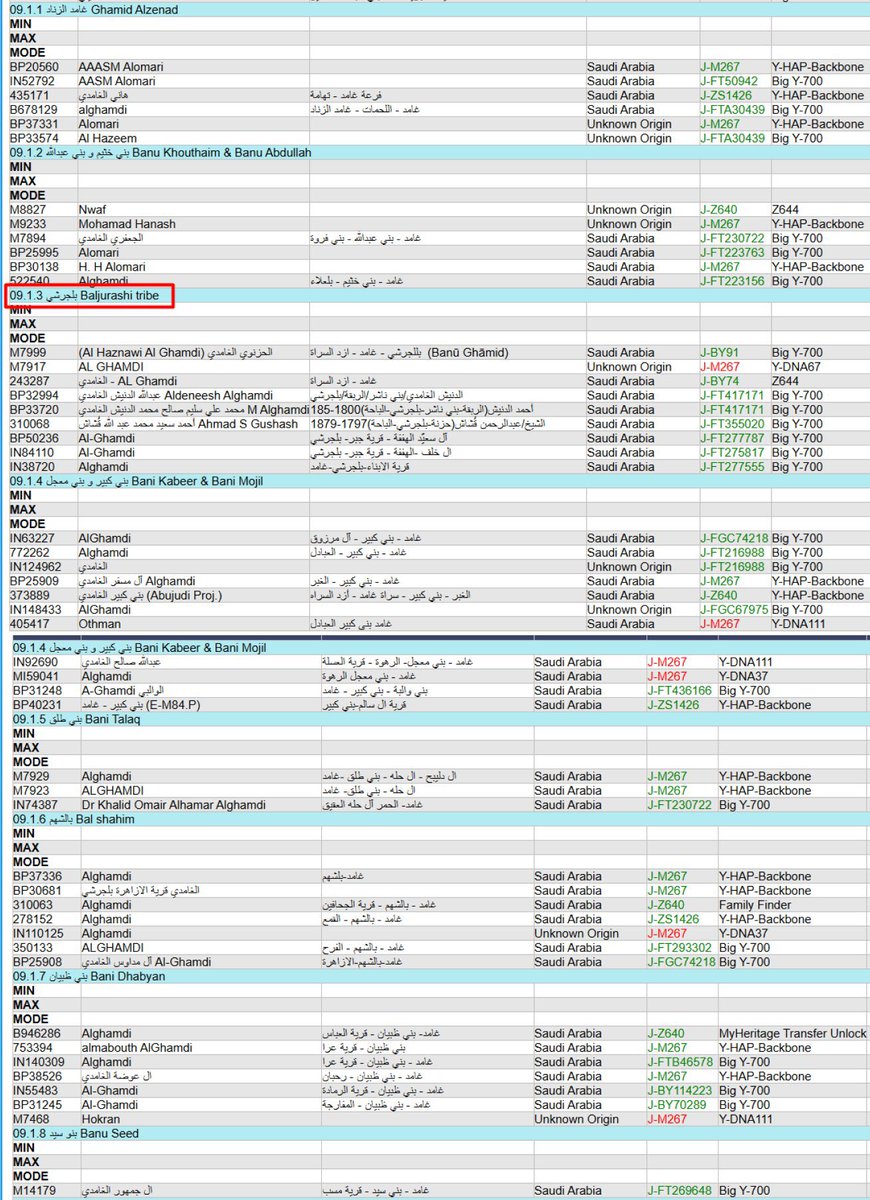Image resolution: width=870 pixels, height=1200 pixels.
Task: Click kit number IN110125
Action: (38, 933)
